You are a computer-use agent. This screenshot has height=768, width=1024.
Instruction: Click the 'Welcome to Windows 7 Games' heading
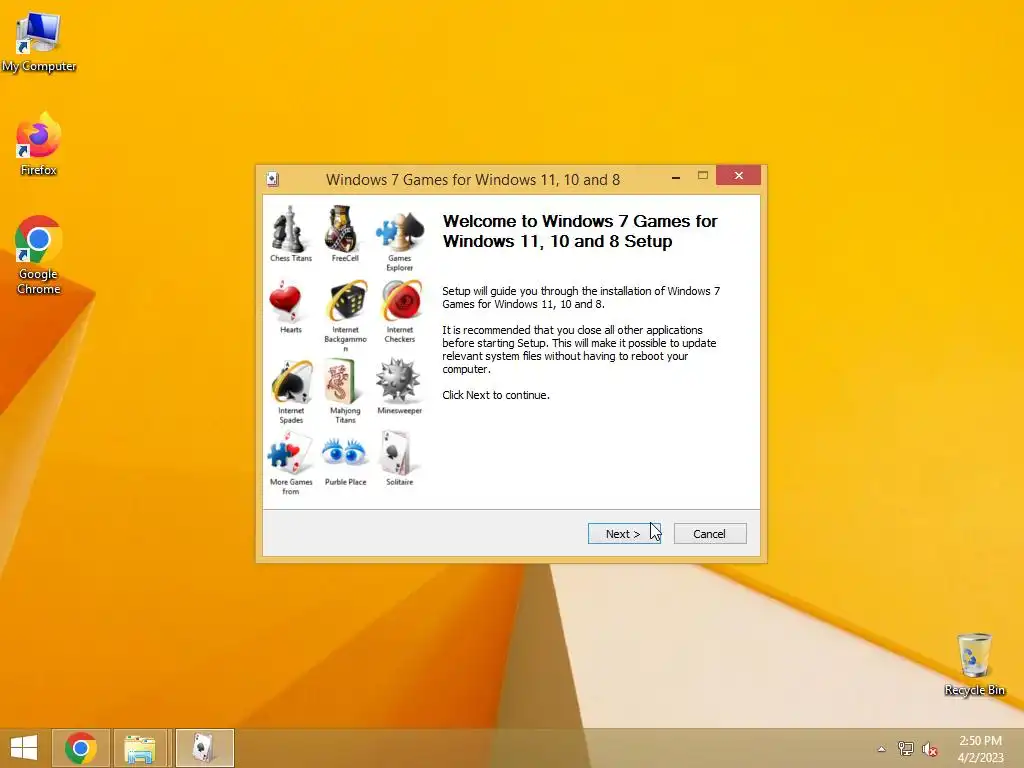click(x=580, y=231)
